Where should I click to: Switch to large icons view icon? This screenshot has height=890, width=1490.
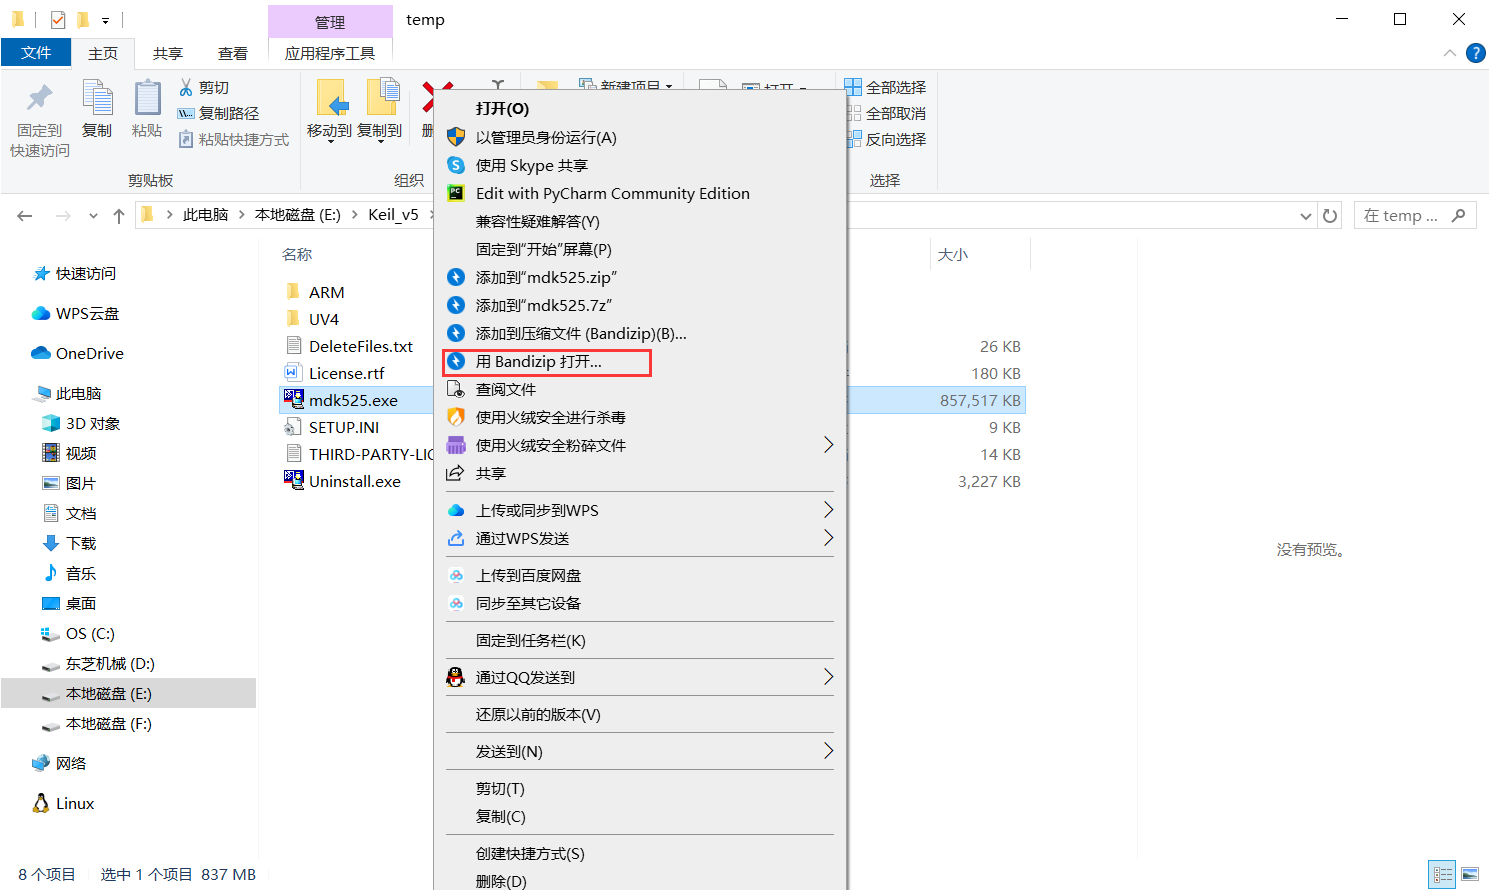(x=1469, y=874)
